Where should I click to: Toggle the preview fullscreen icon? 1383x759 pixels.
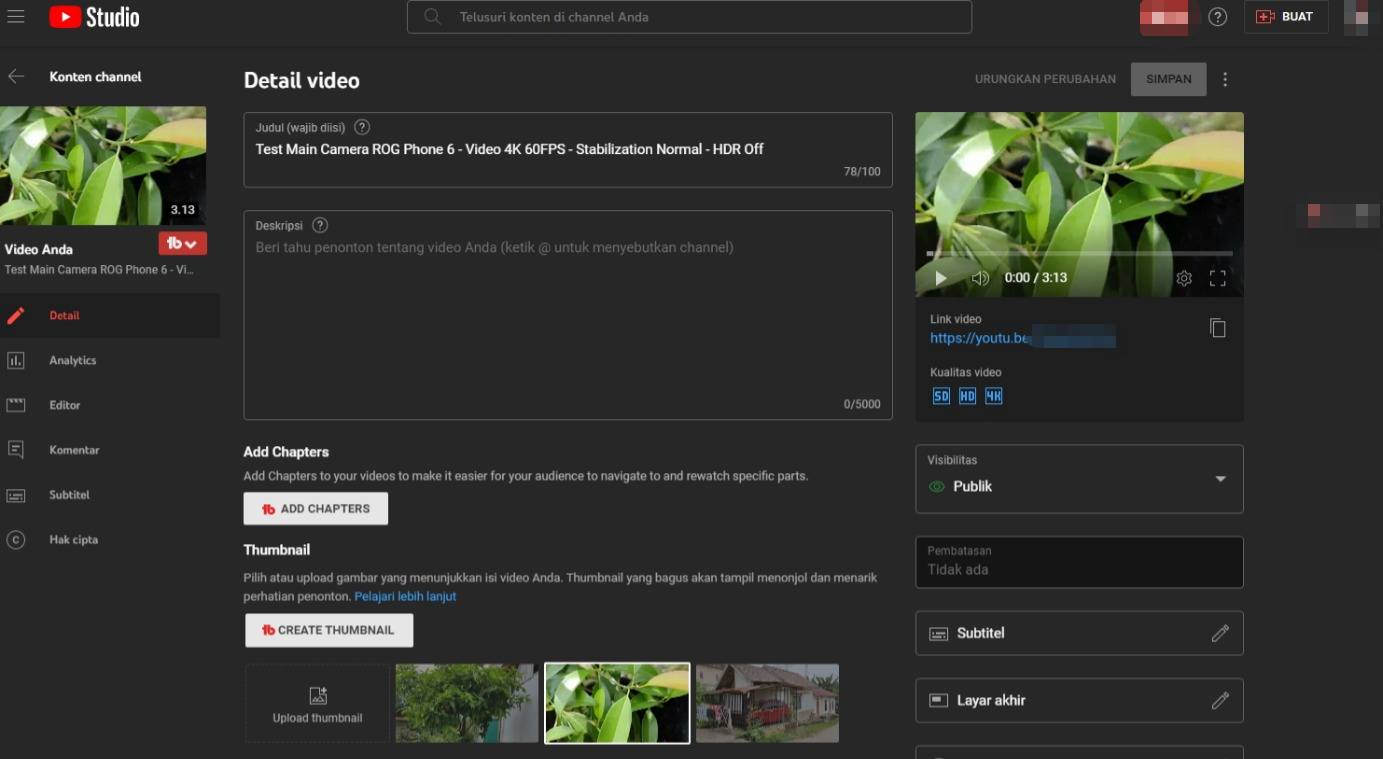[1217, 278]
